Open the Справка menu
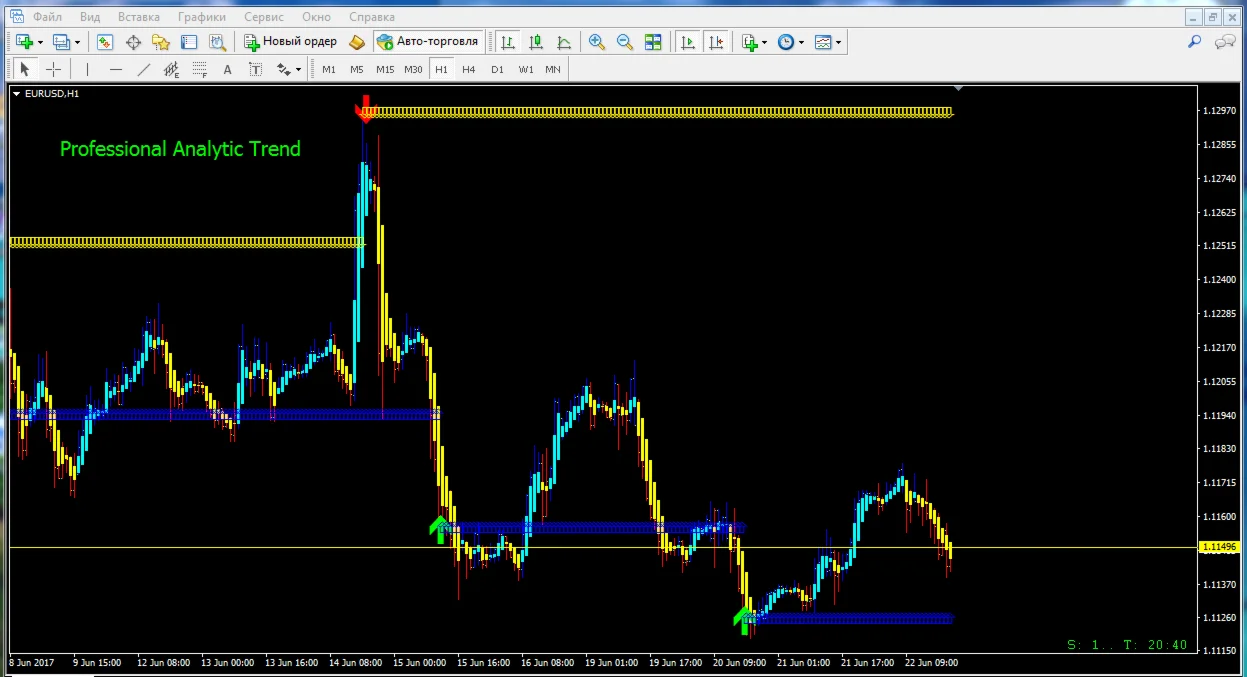 [x=372, y=17]
